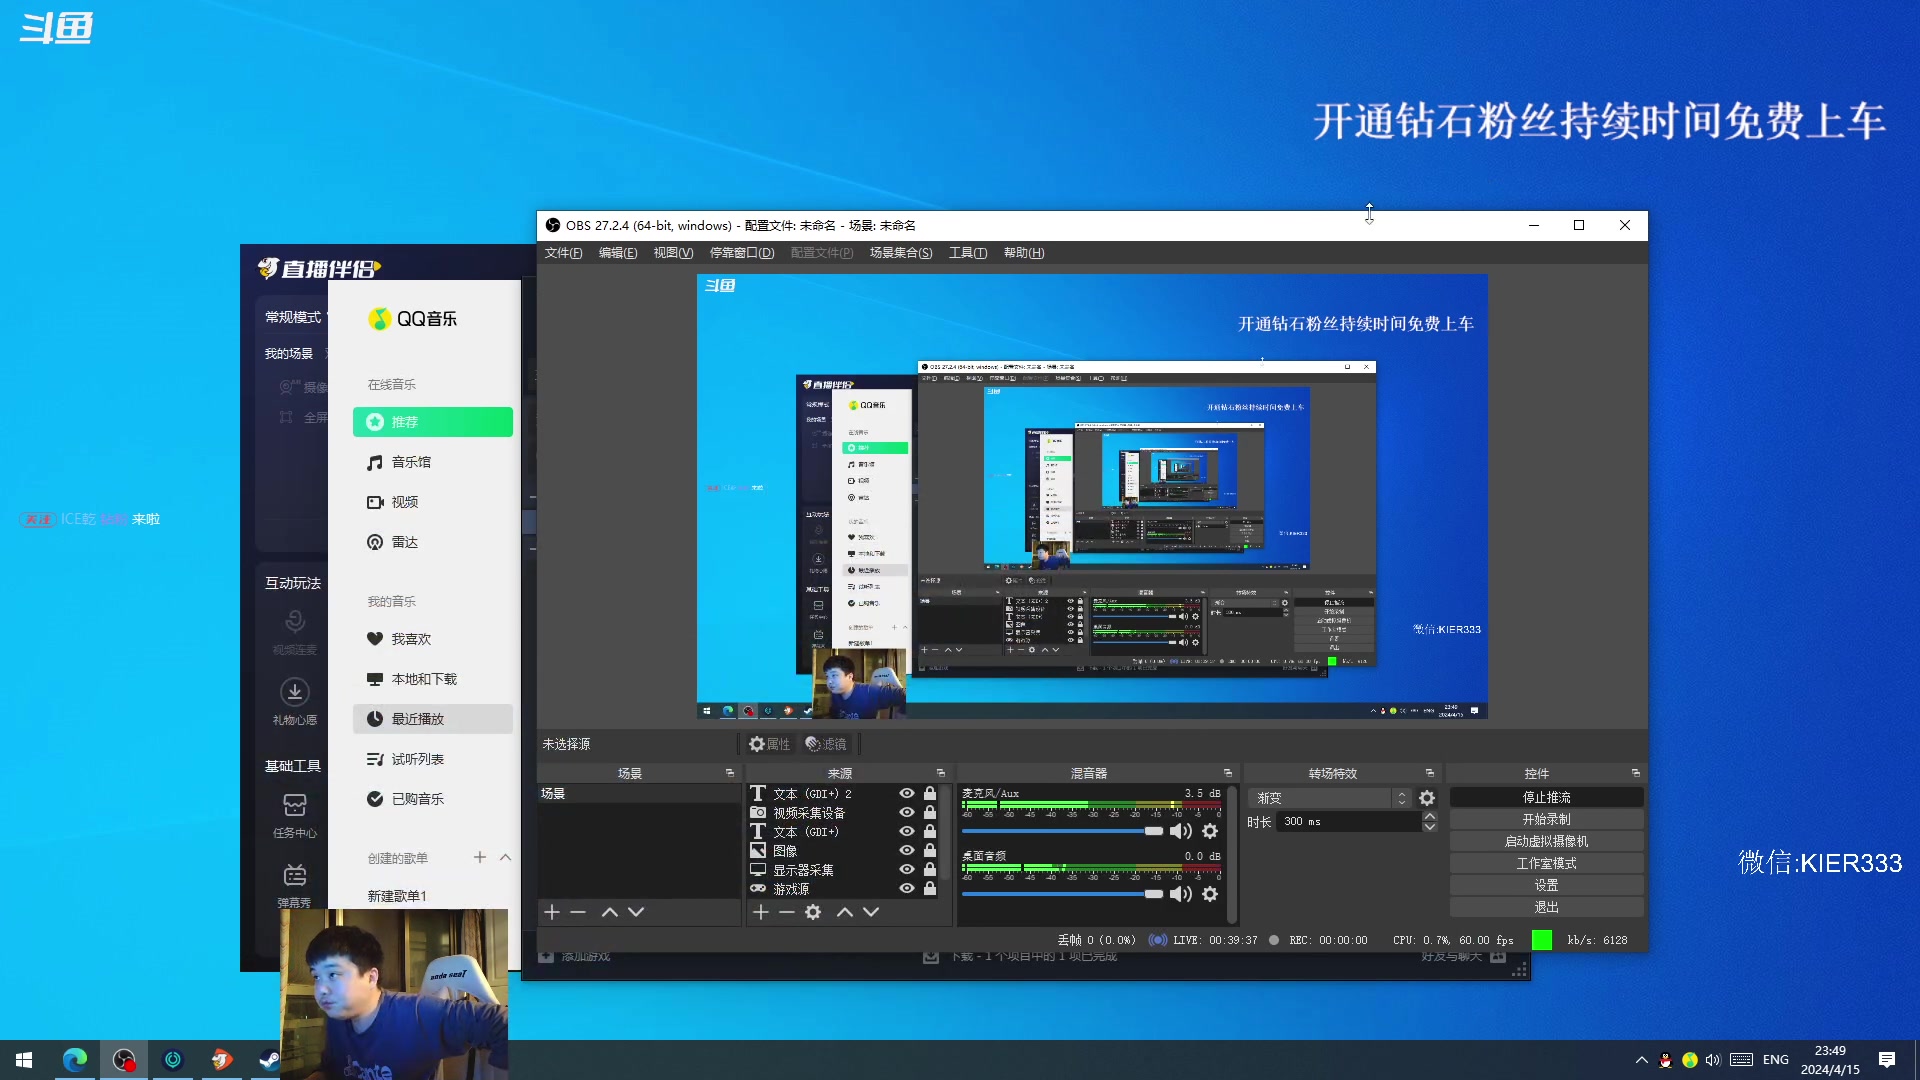Image resolution: width=1920 pixels, height=1080 pixels.
Task: Click the 滤镜 filters button
Action: pyautogui.click(x=826, y=744)
